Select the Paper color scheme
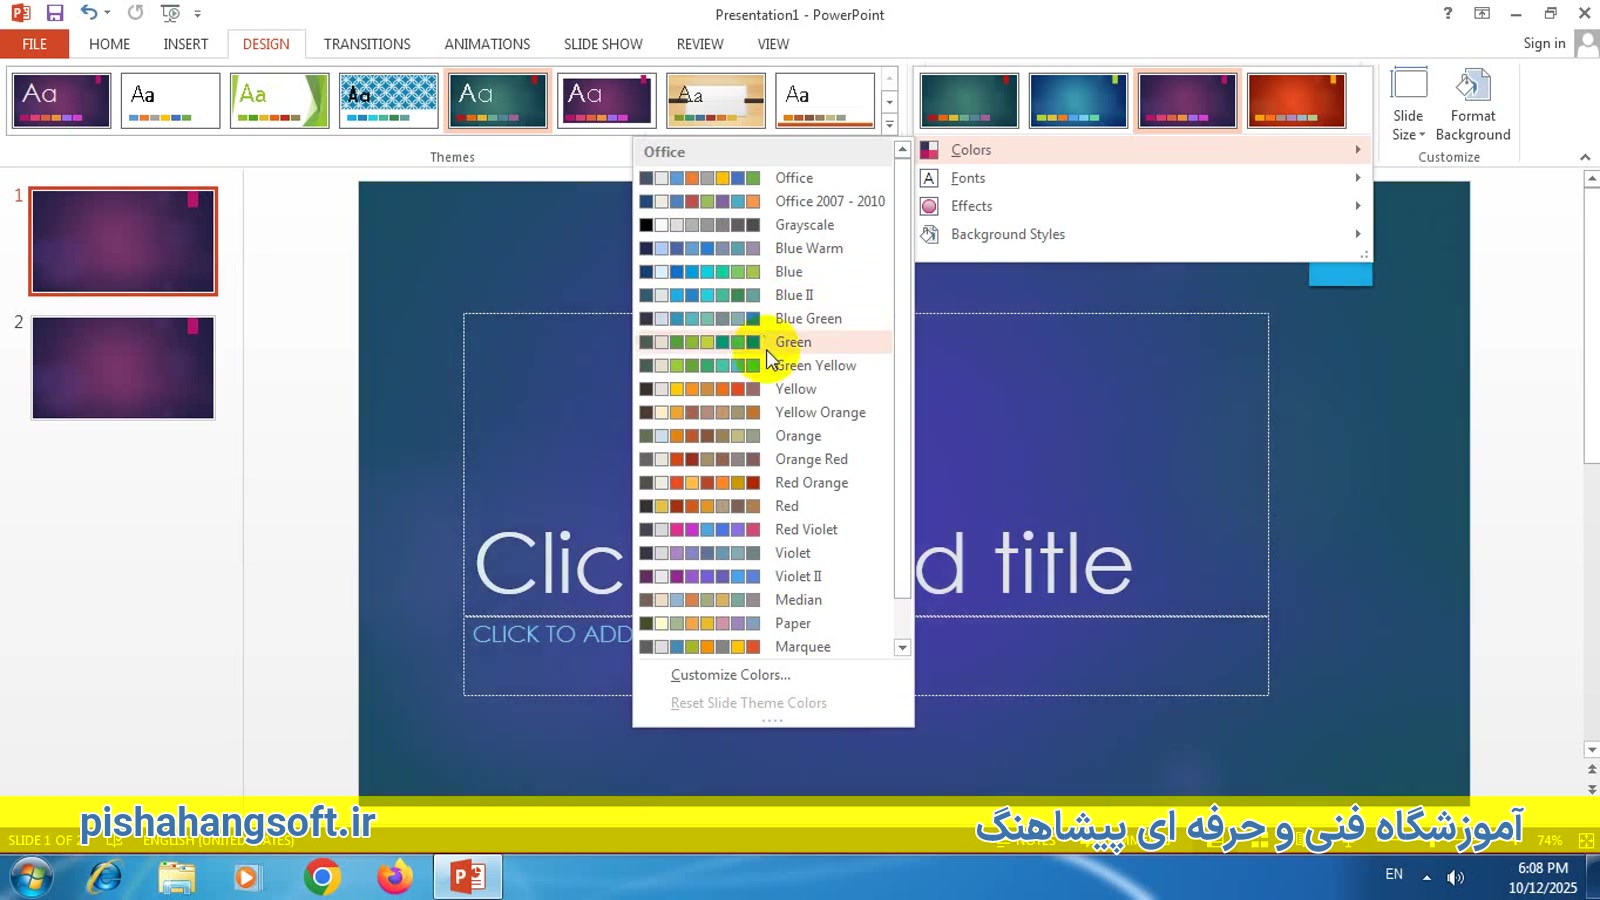This screenshot has height=900, width=1600. 765,623
